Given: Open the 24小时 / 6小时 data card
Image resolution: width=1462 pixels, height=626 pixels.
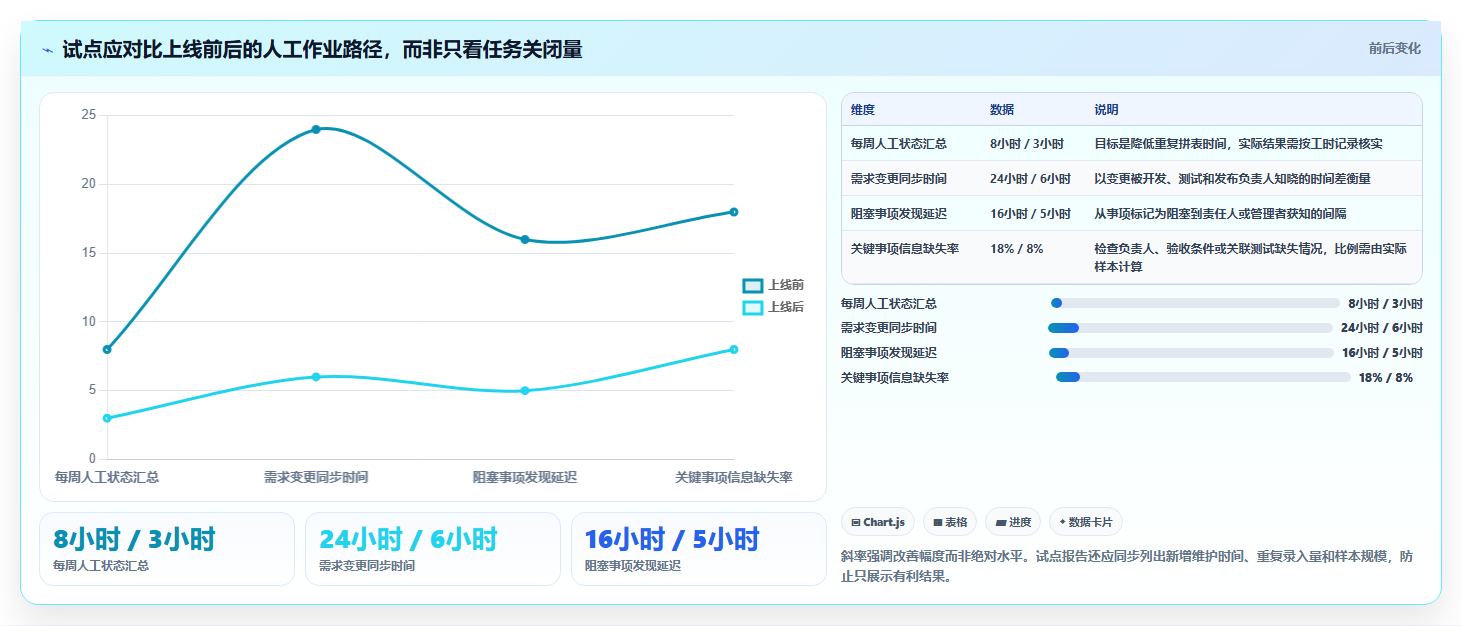Looking at the screenshot, I should point(433,549).
